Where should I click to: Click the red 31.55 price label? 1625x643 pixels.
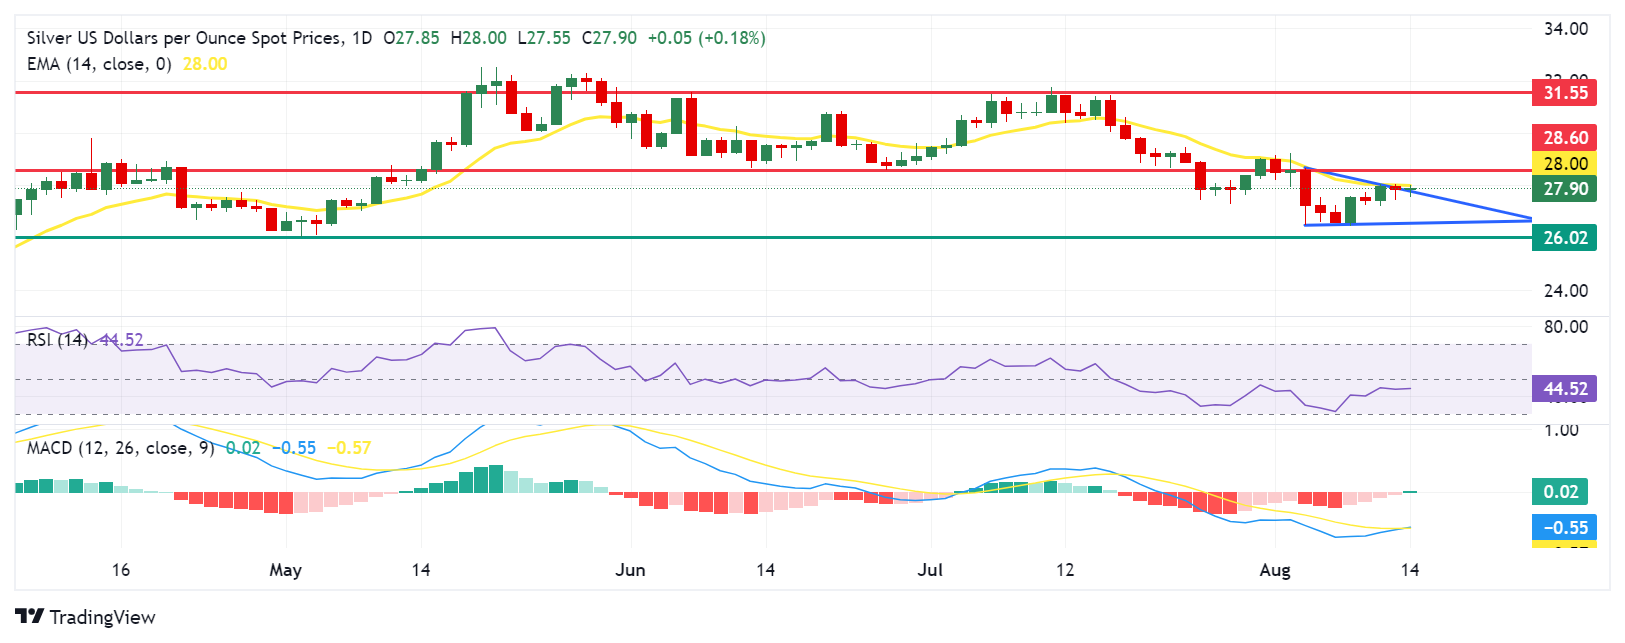[1564, 93]
